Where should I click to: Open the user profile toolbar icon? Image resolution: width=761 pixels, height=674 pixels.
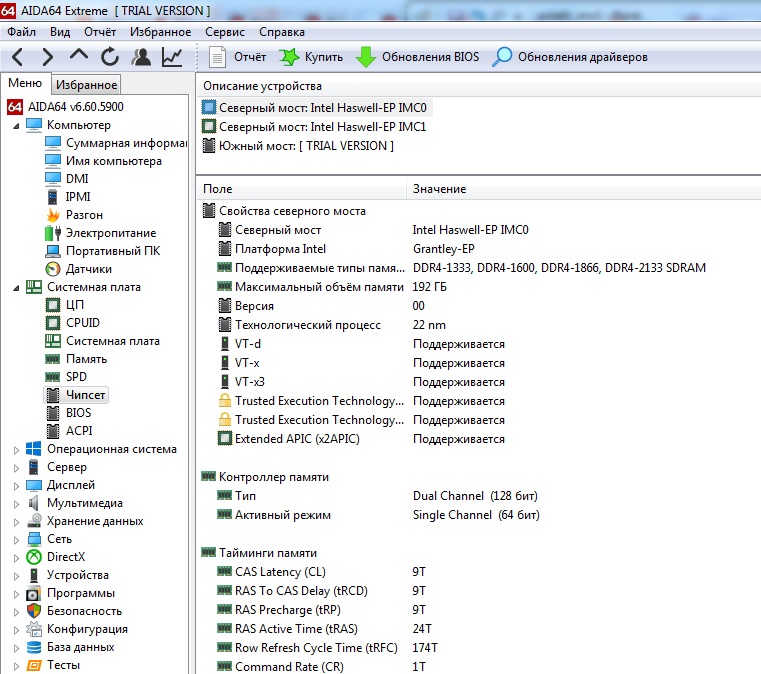coord(141,57)
